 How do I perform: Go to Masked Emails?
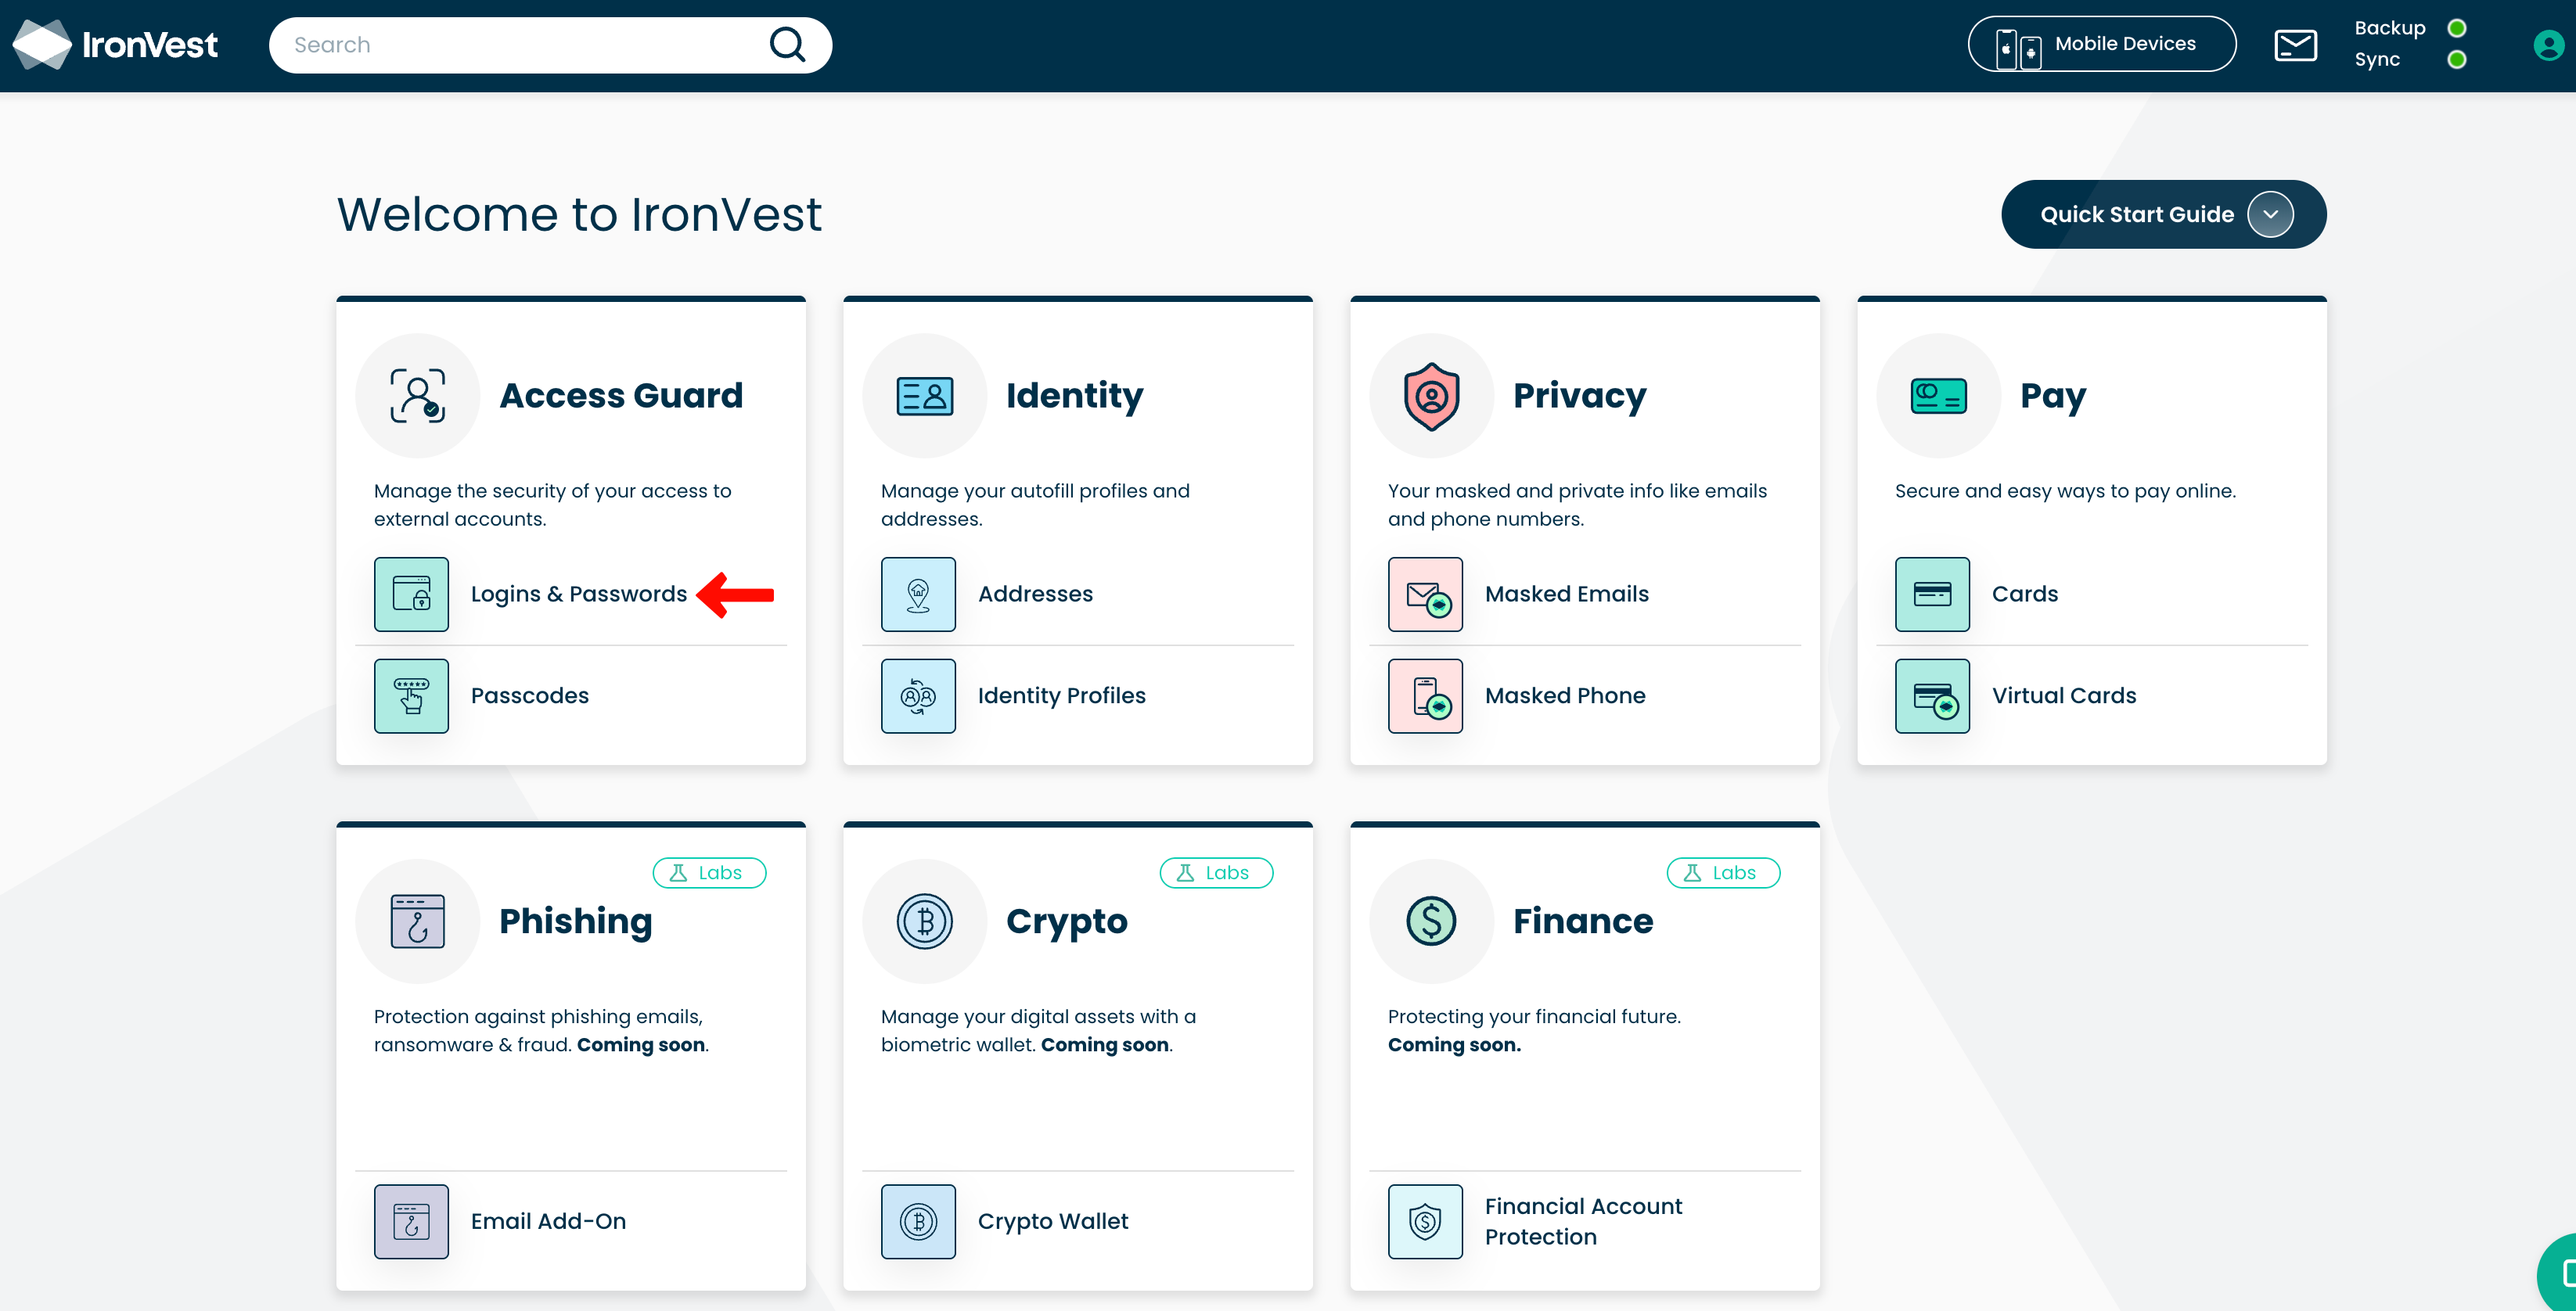tap(1567, 594)
